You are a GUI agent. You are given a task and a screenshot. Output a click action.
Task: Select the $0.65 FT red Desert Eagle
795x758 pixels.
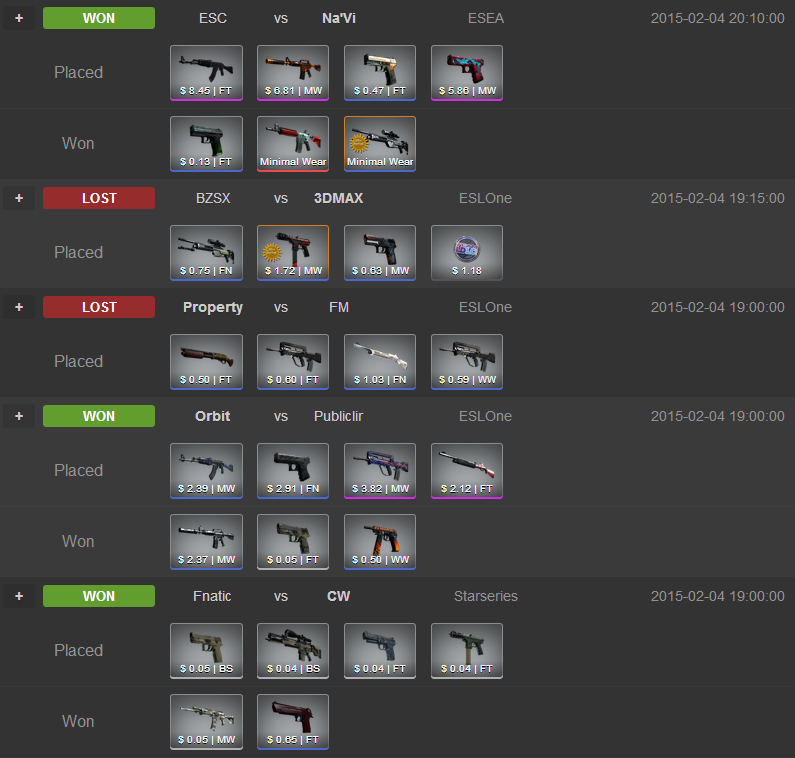click(293, 722)
